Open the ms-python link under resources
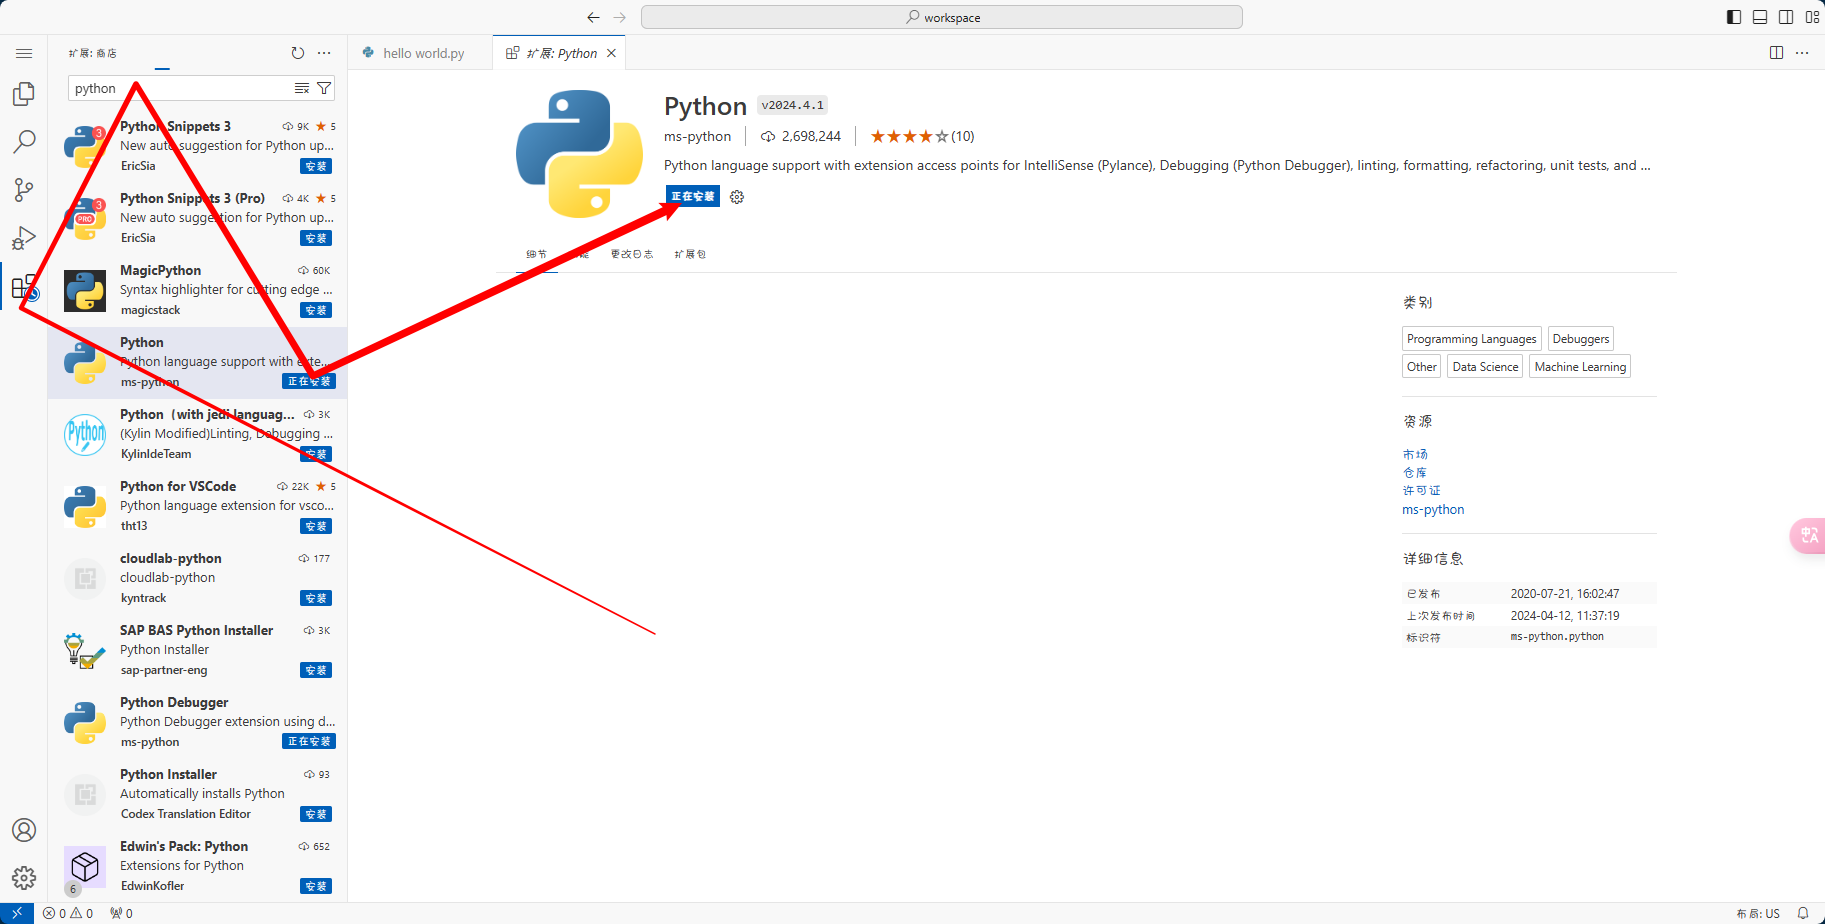Image resolution: width=1825 pixels, height=924 pixels. coord(1433,510)
